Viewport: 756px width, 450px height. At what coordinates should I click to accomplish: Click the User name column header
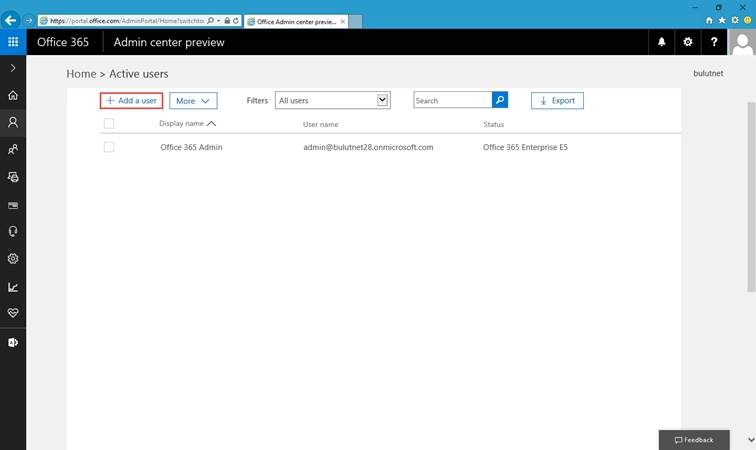tap(321, 124)
